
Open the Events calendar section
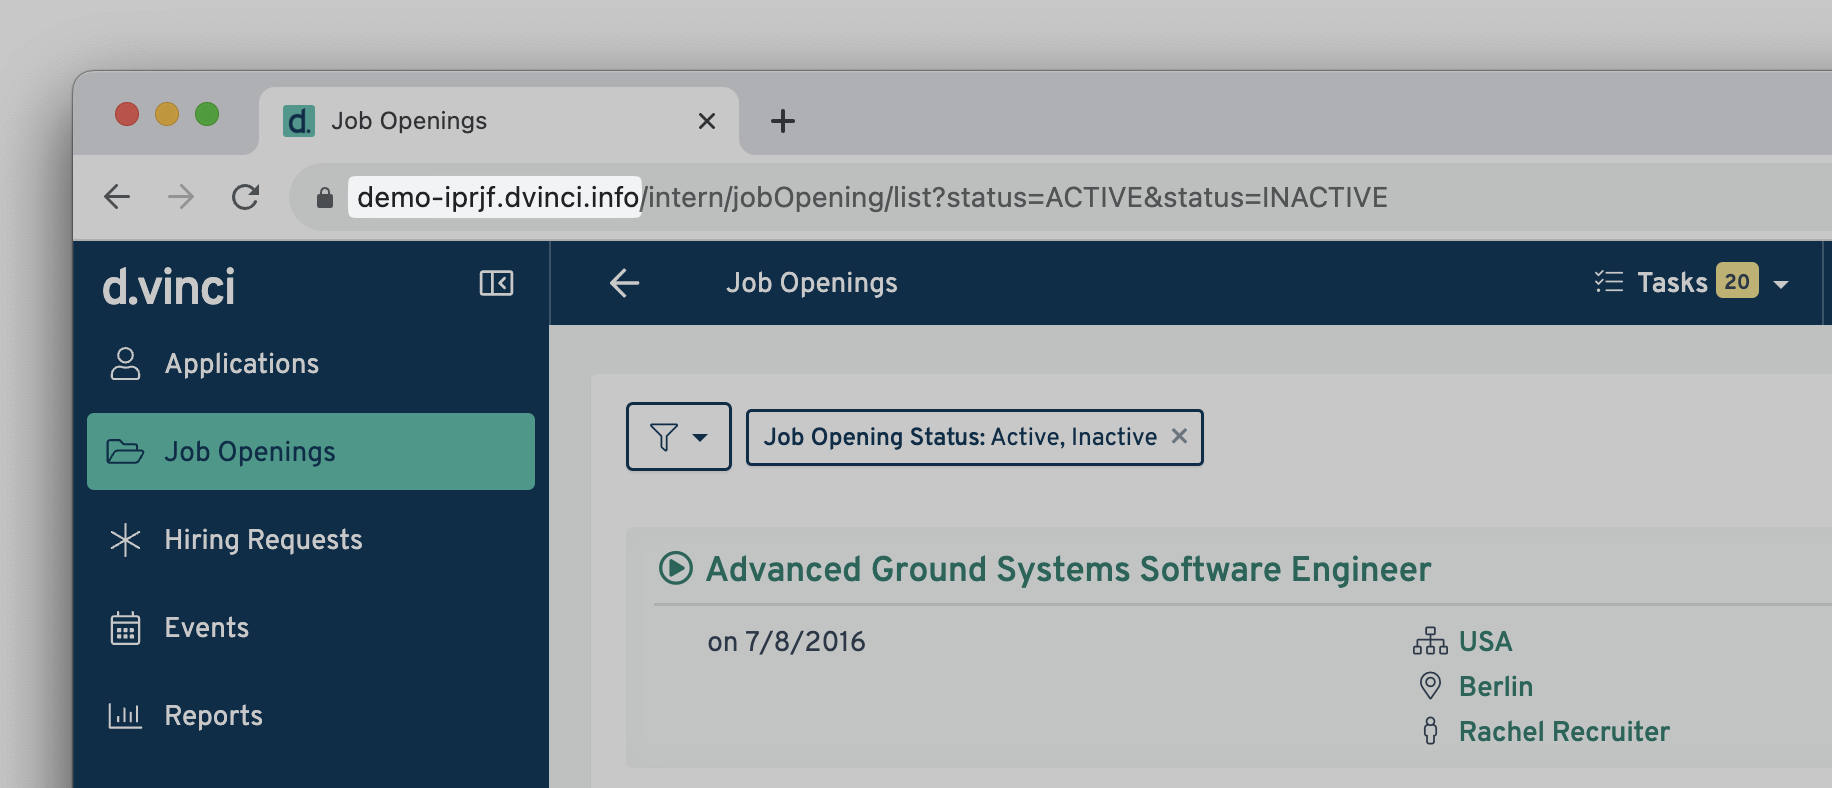point(206,628)
